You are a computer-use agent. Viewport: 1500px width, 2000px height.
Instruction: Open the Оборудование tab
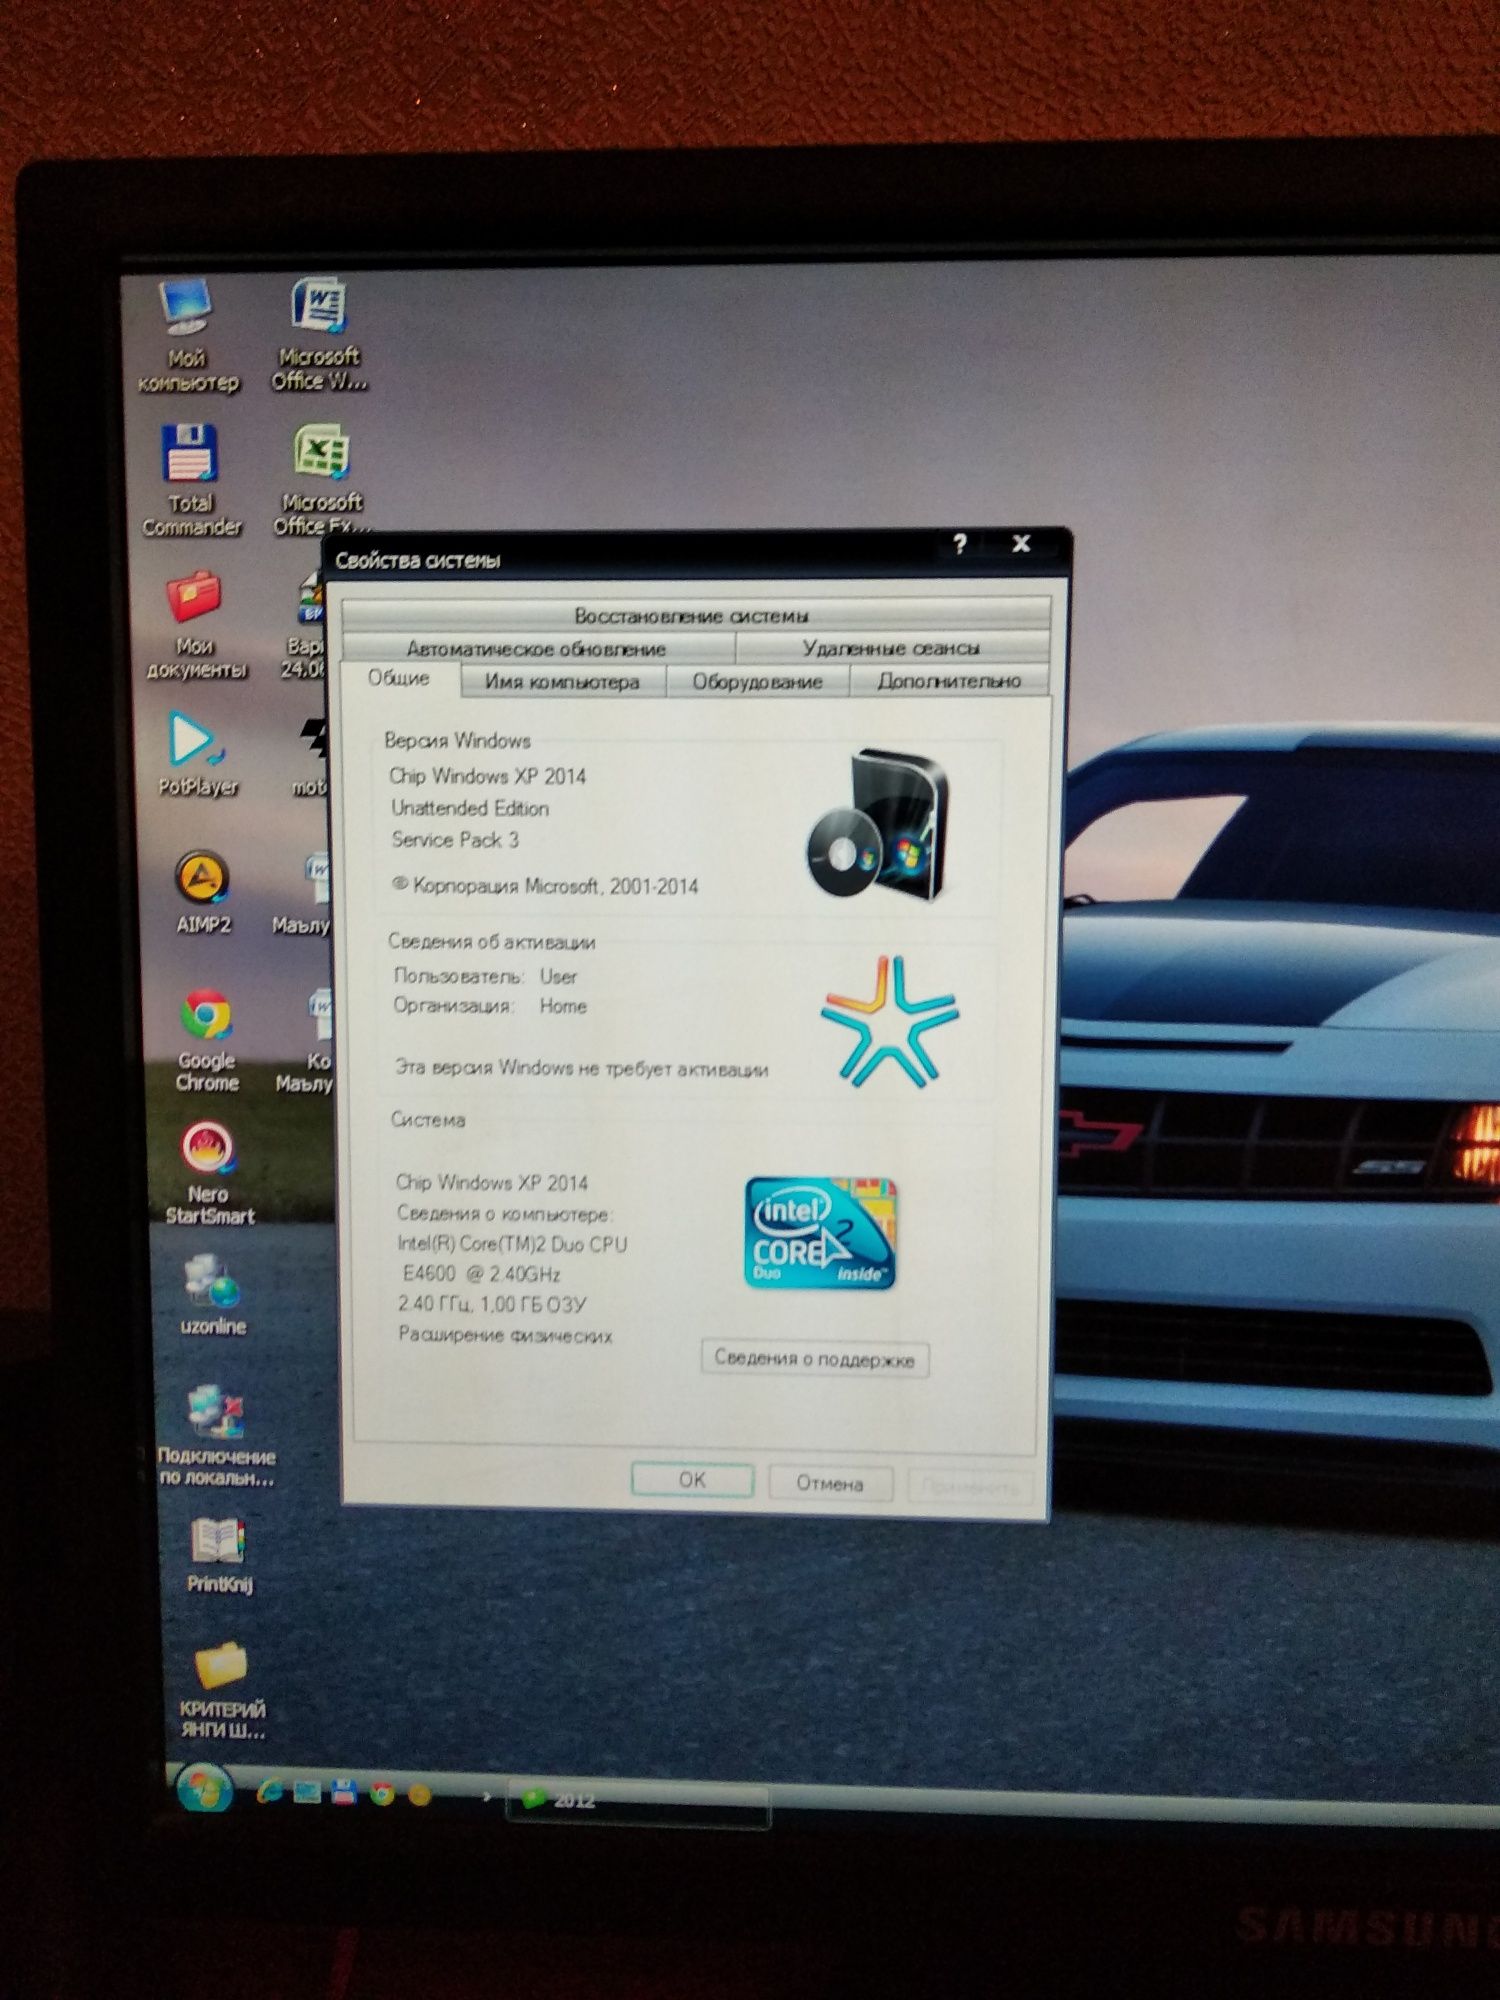(757, 681)
